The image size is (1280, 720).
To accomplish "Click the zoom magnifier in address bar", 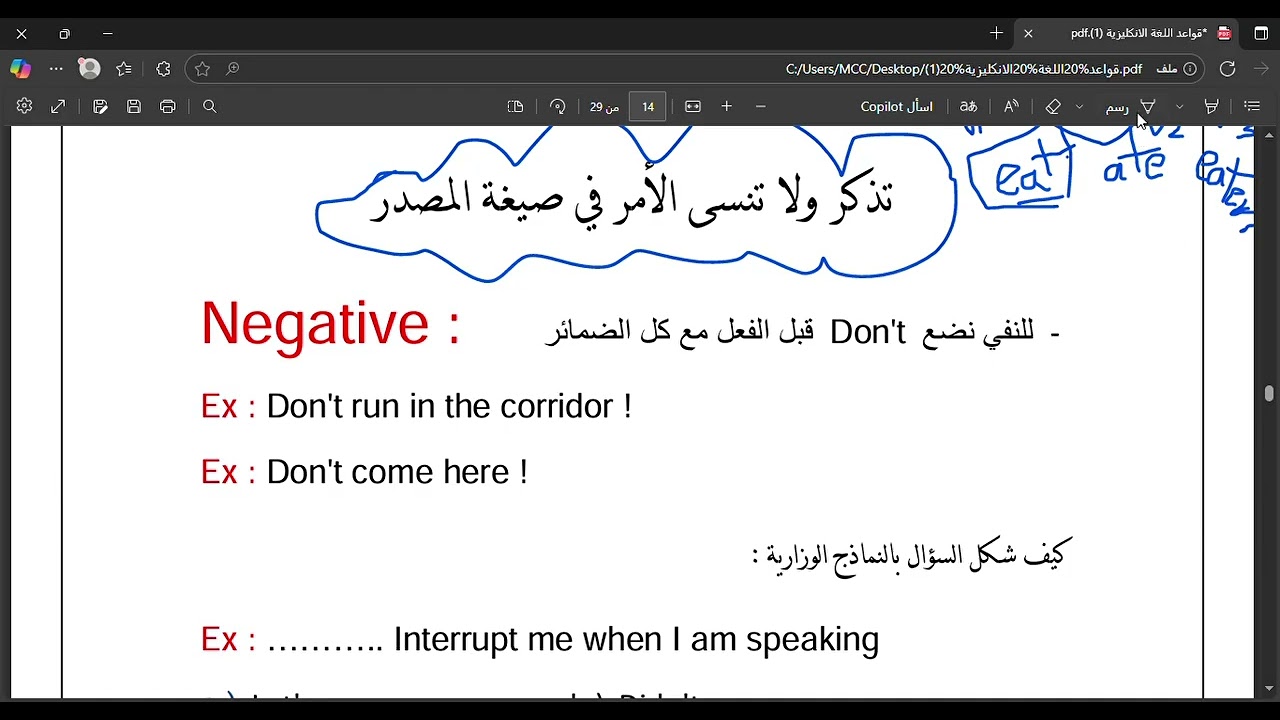I will 233,69.
